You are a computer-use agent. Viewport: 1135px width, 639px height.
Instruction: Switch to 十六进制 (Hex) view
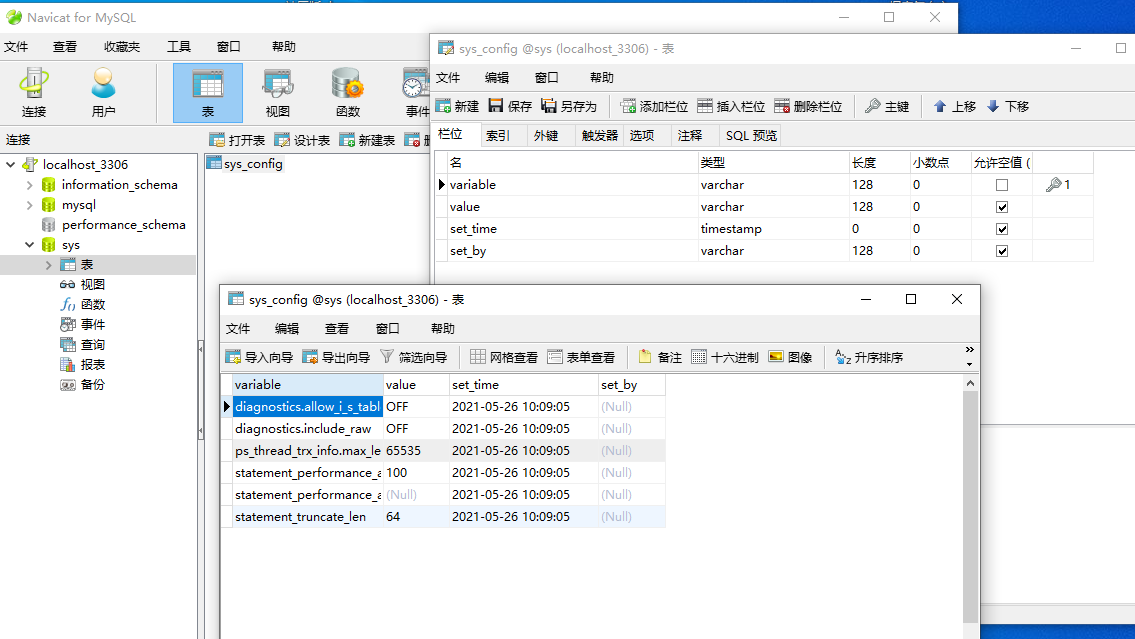[725, 357]
